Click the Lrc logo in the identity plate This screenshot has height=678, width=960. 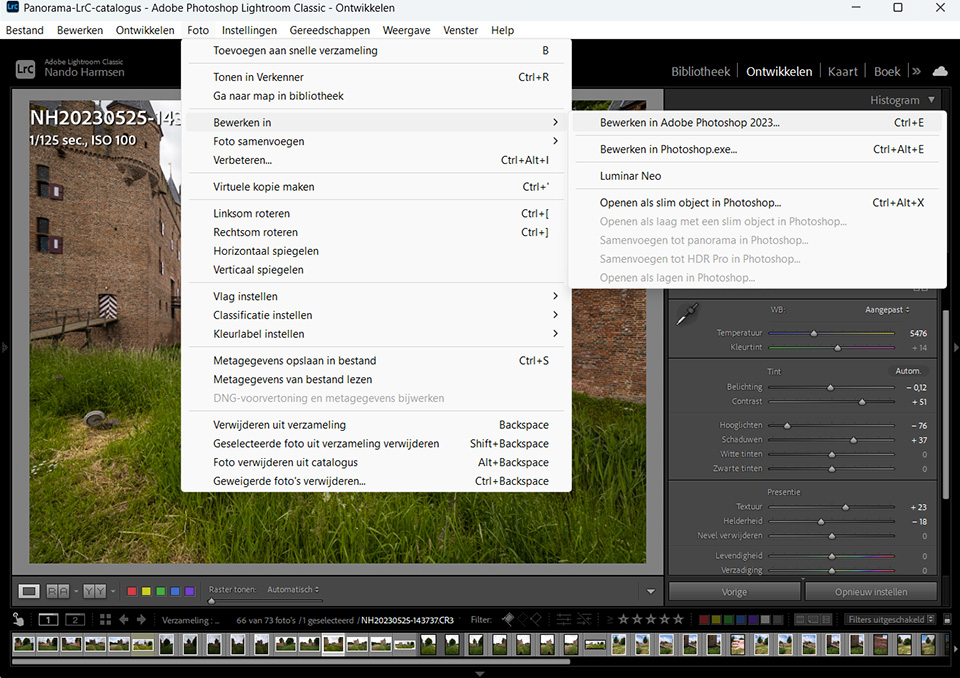(25, 69)
